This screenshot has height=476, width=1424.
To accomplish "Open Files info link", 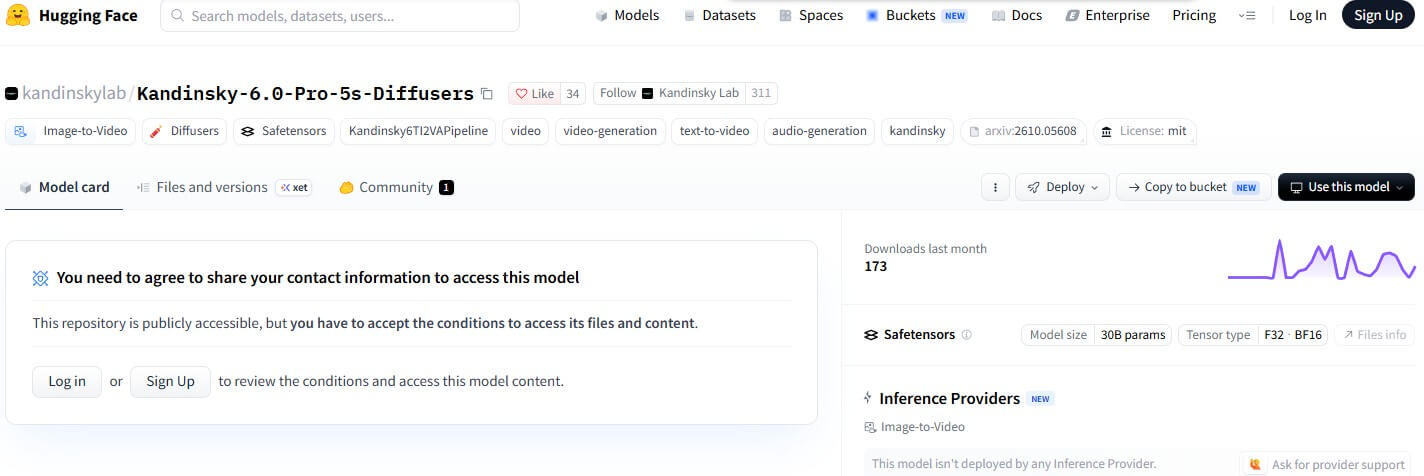I will click(x=1375, y=335).
